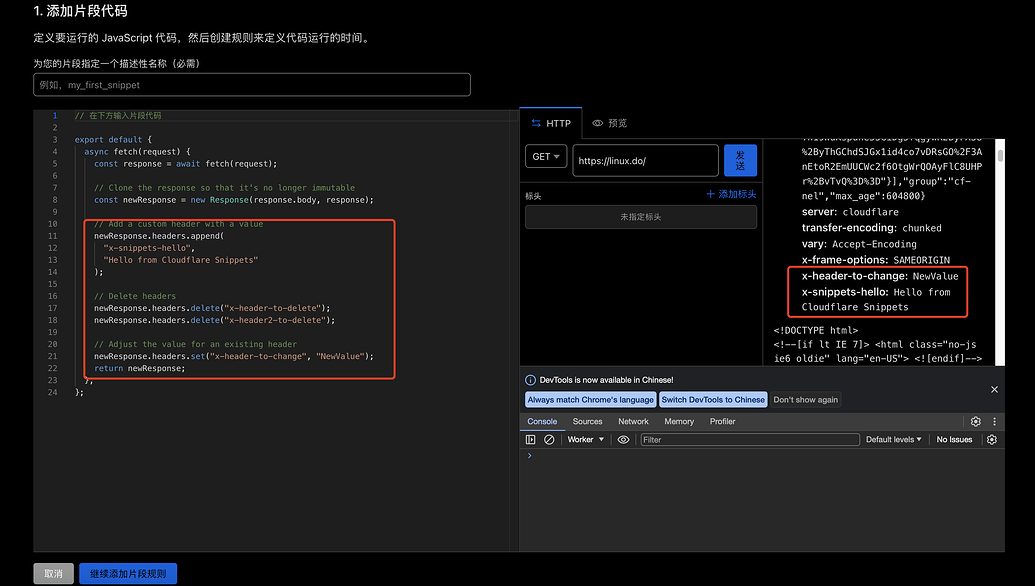Click Always match Chrome's language

point(590,400)
